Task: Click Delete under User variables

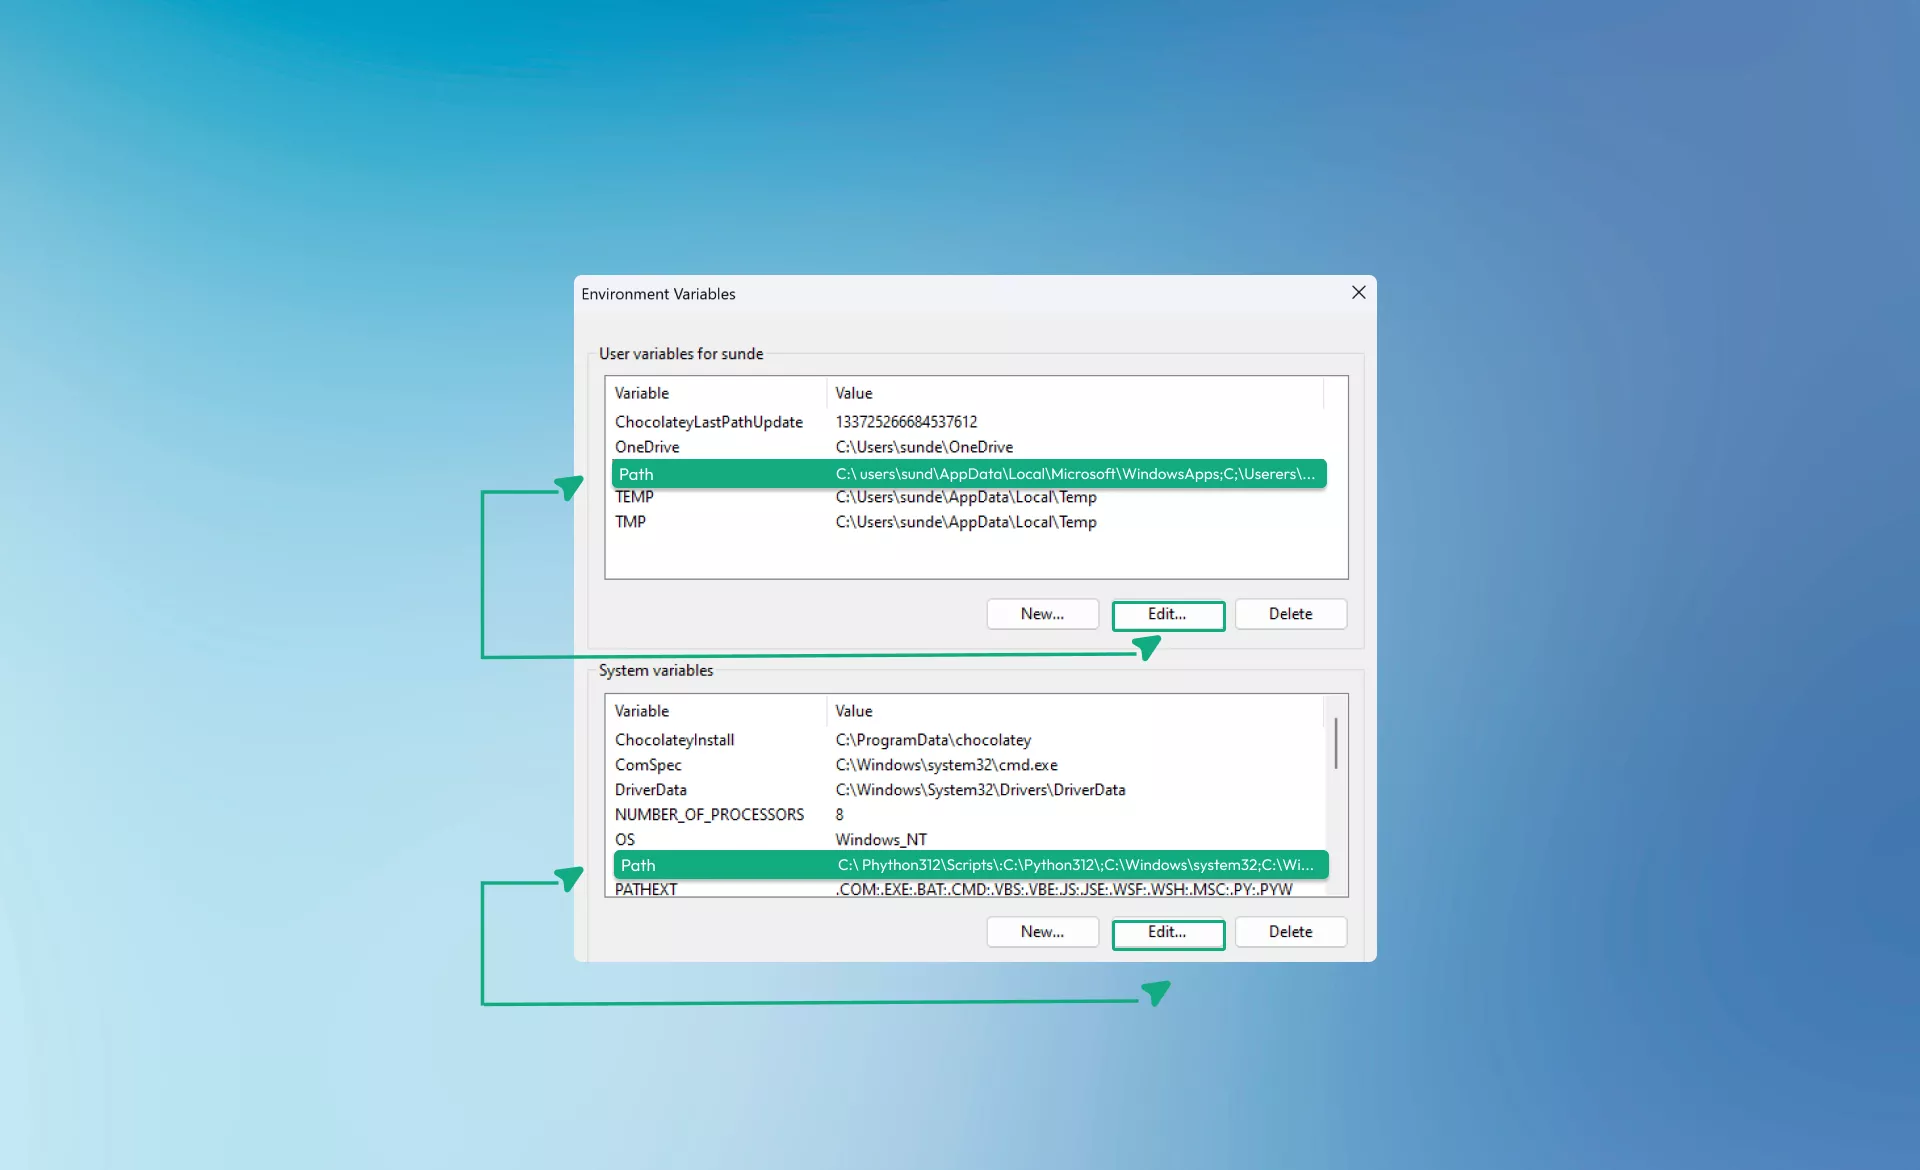Action: [1290, 614]
